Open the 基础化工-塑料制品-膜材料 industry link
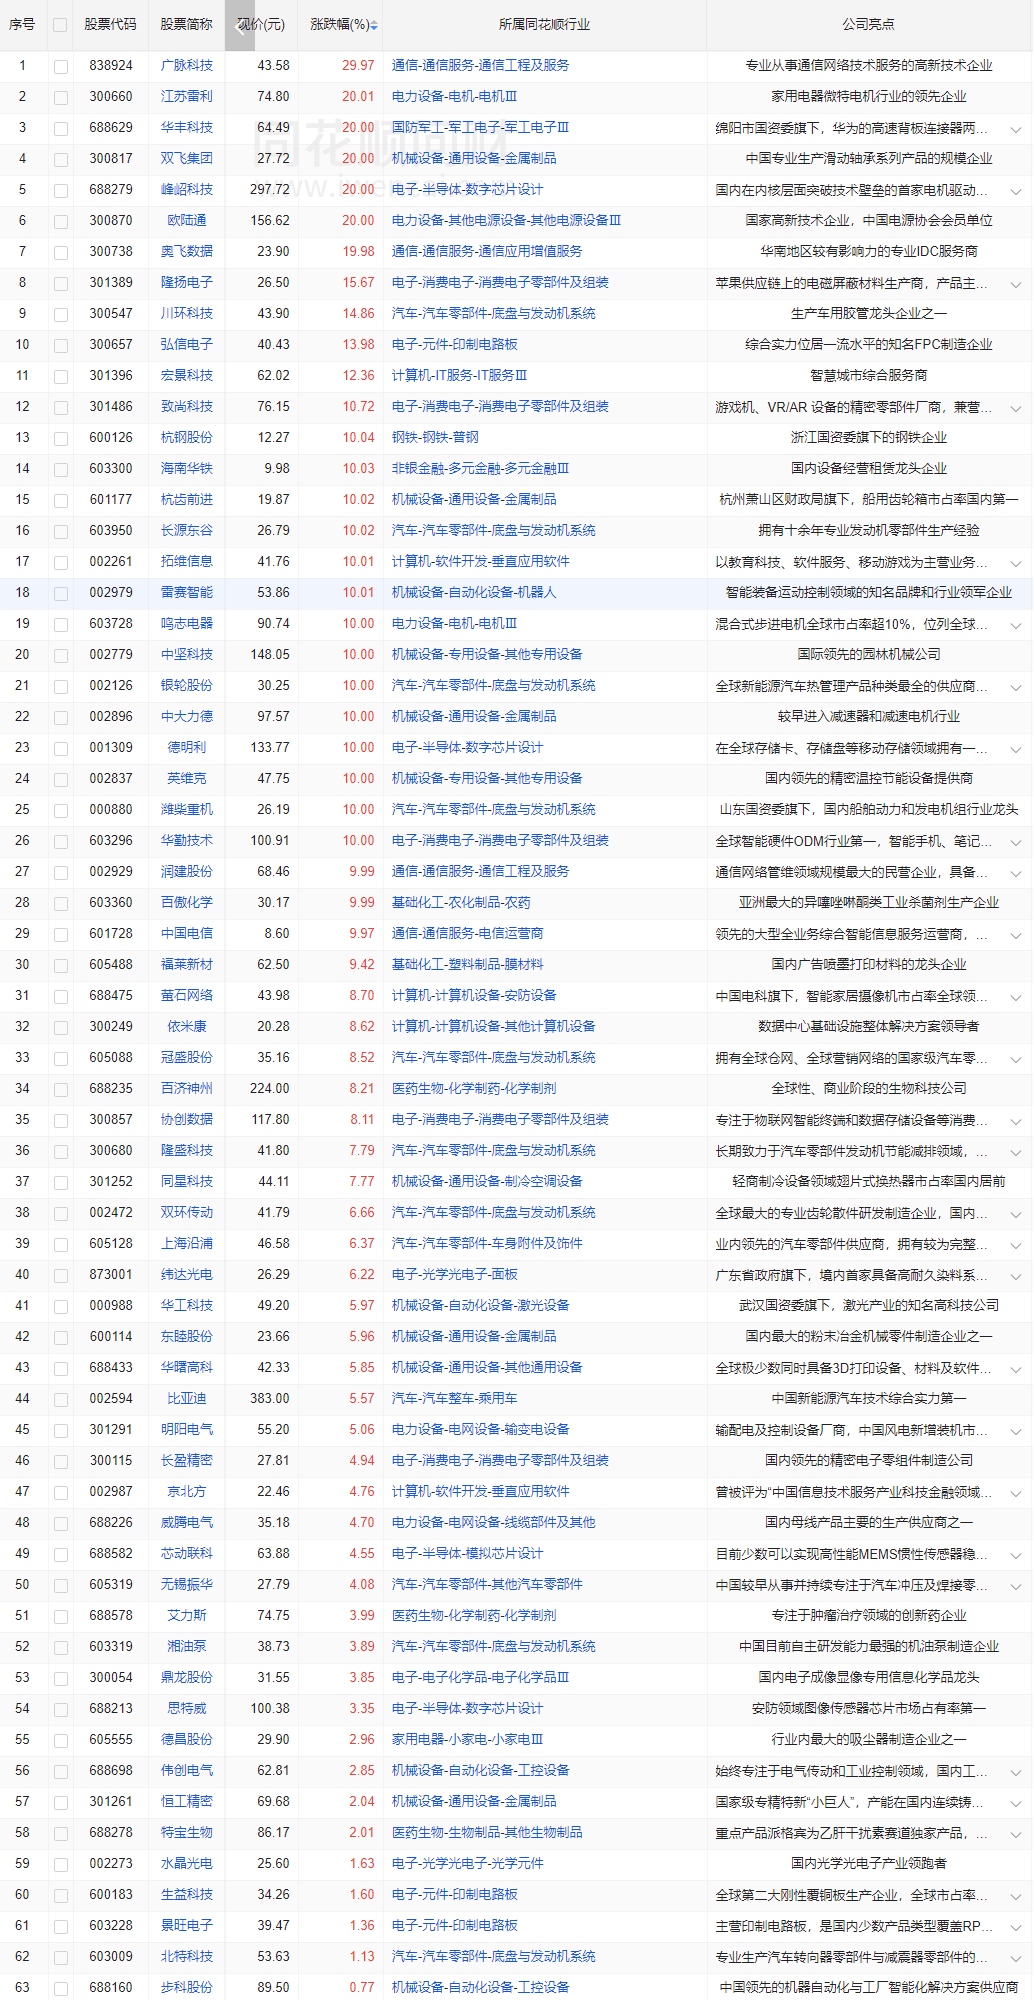Screen dimensions: 1034x2000 (467, 964)
